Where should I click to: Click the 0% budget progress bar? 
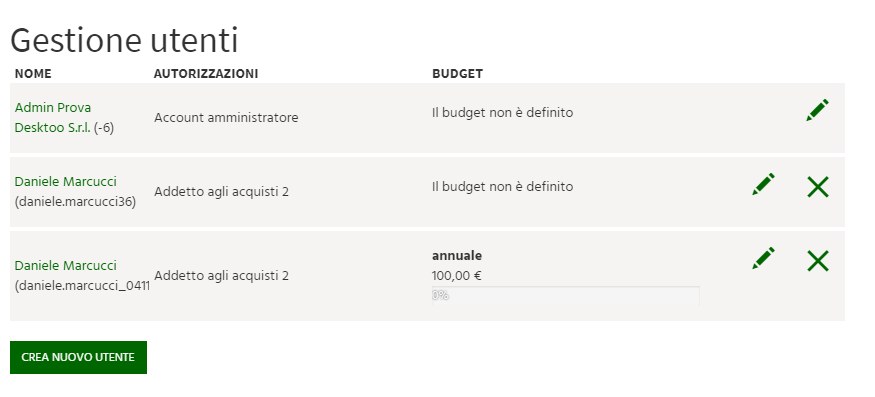[565, 296]
